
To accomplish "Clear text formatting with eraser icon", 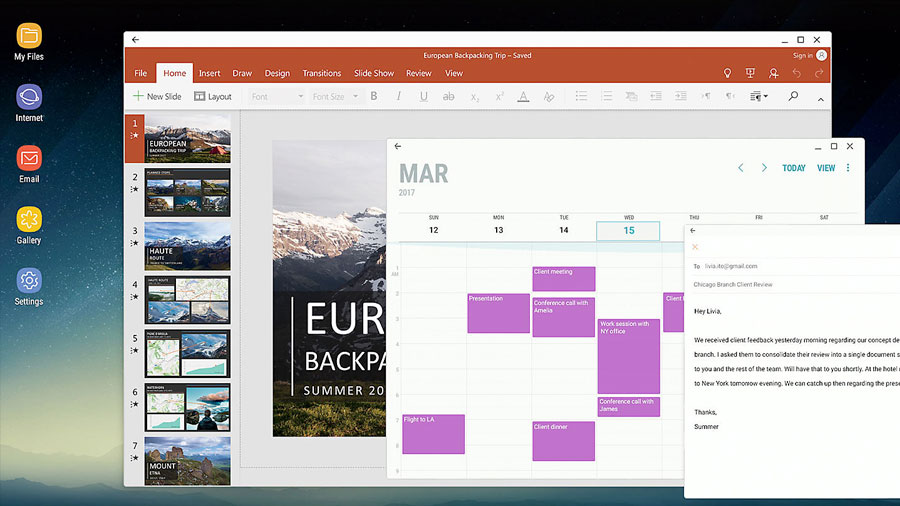I will tap(549, 96).
